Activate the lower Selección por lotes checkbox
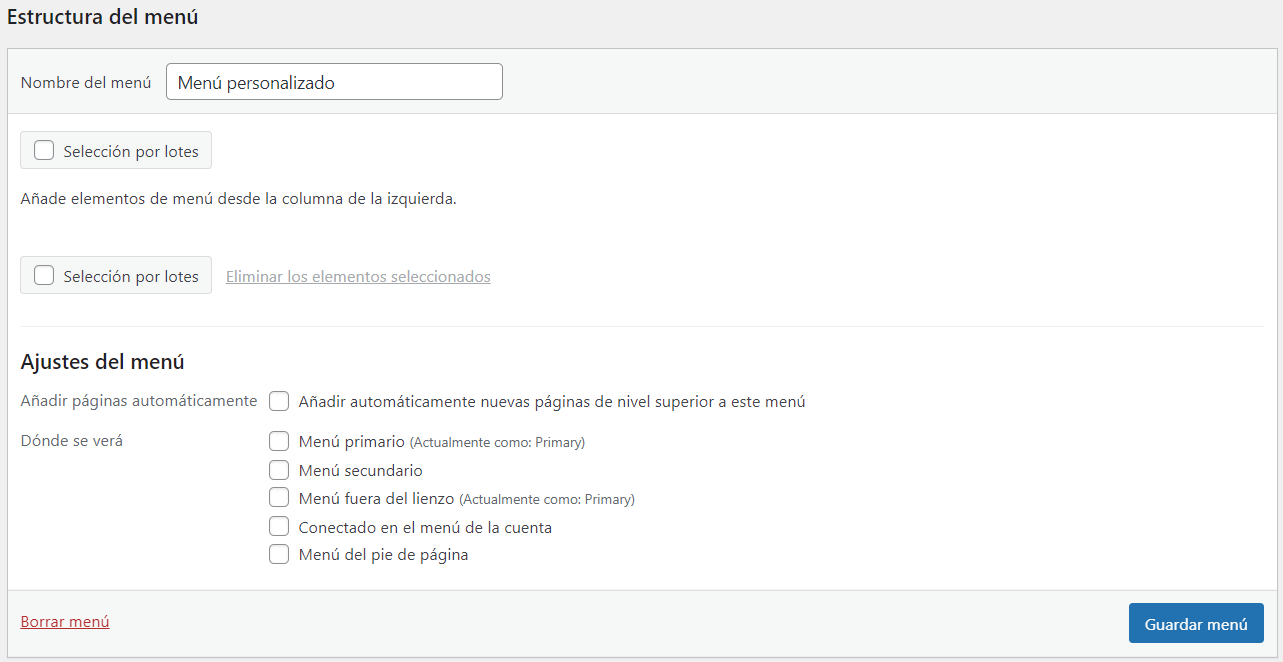This screenshot has height=662, width=1283. (x=44, y=275)
